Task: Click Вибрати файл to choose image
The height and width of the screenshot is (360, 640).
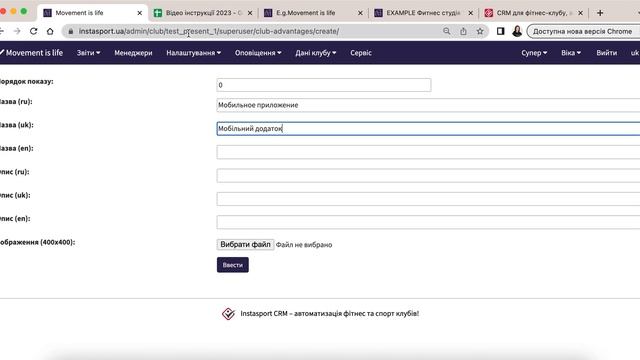Action: pyautogui.click(x=245, y=244)
